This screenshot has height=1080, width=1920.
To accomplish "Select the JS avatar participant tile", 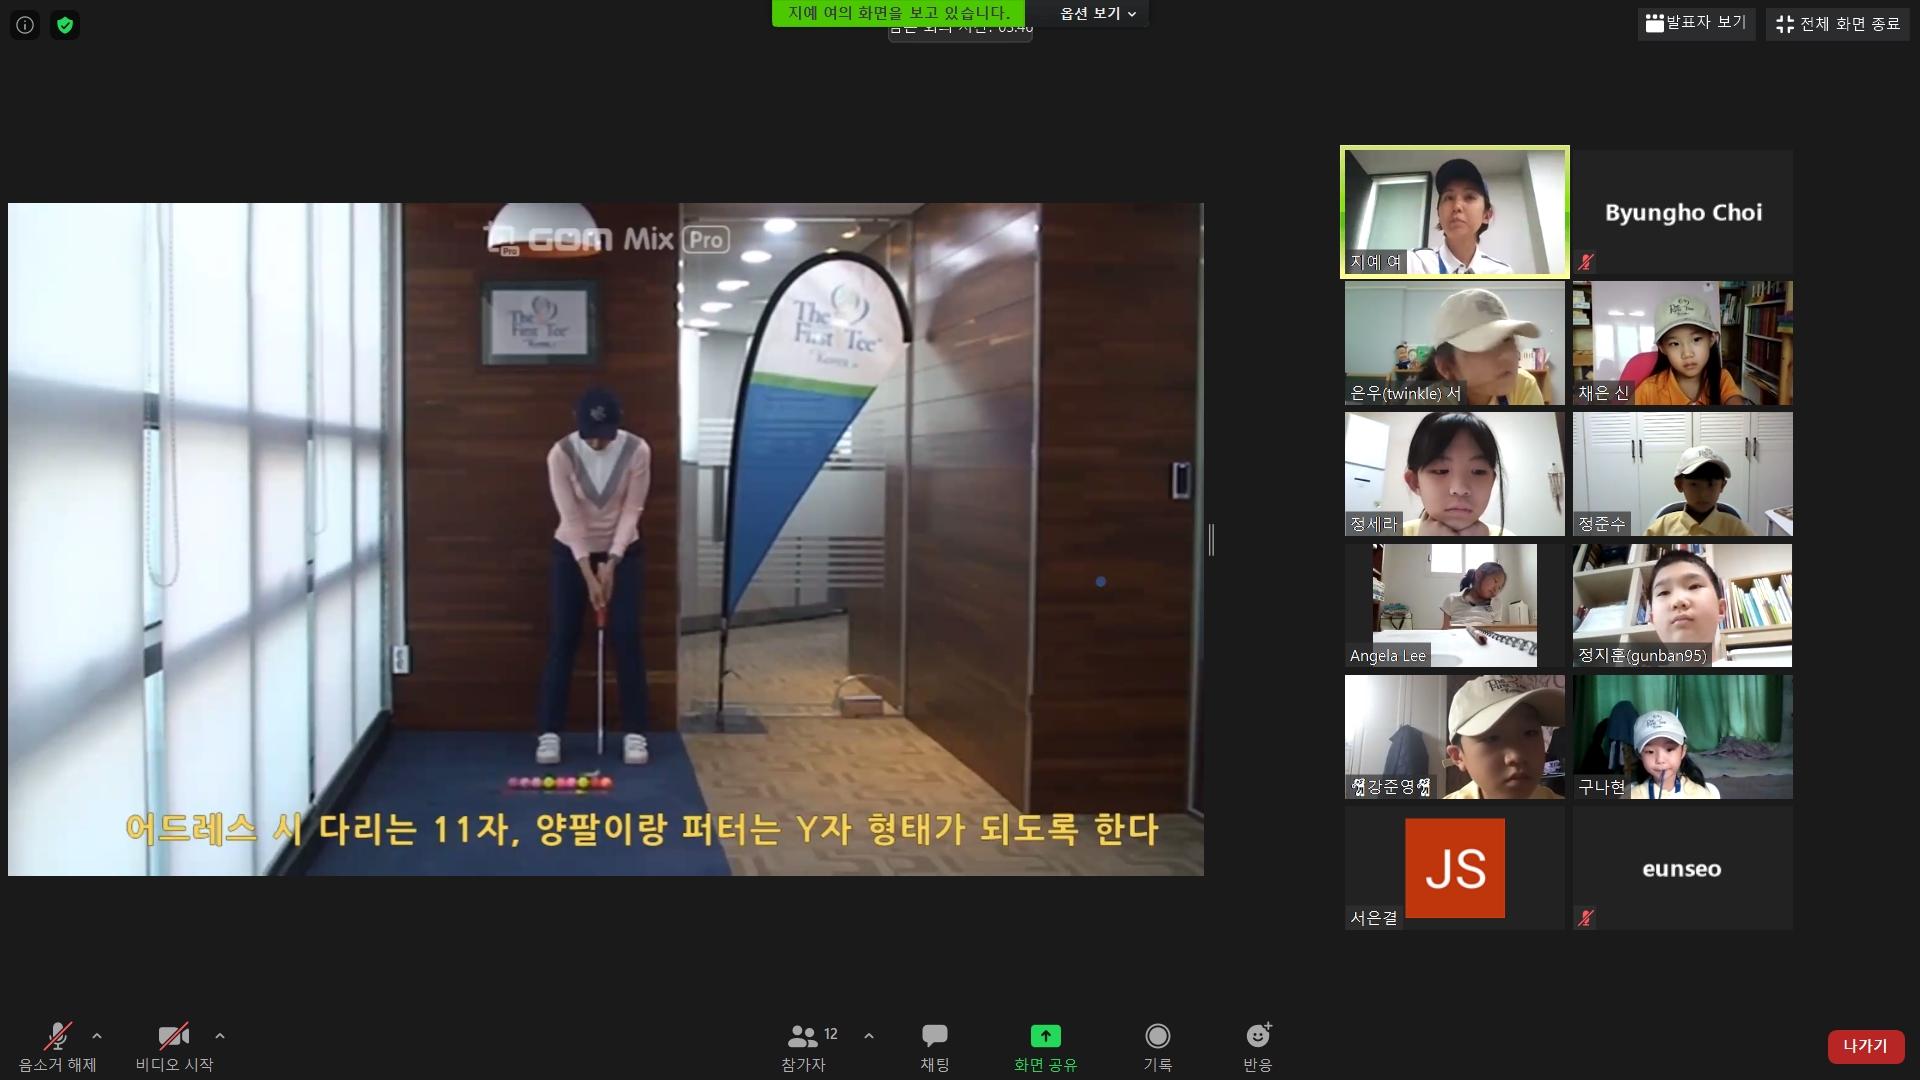I will 1454,868.
